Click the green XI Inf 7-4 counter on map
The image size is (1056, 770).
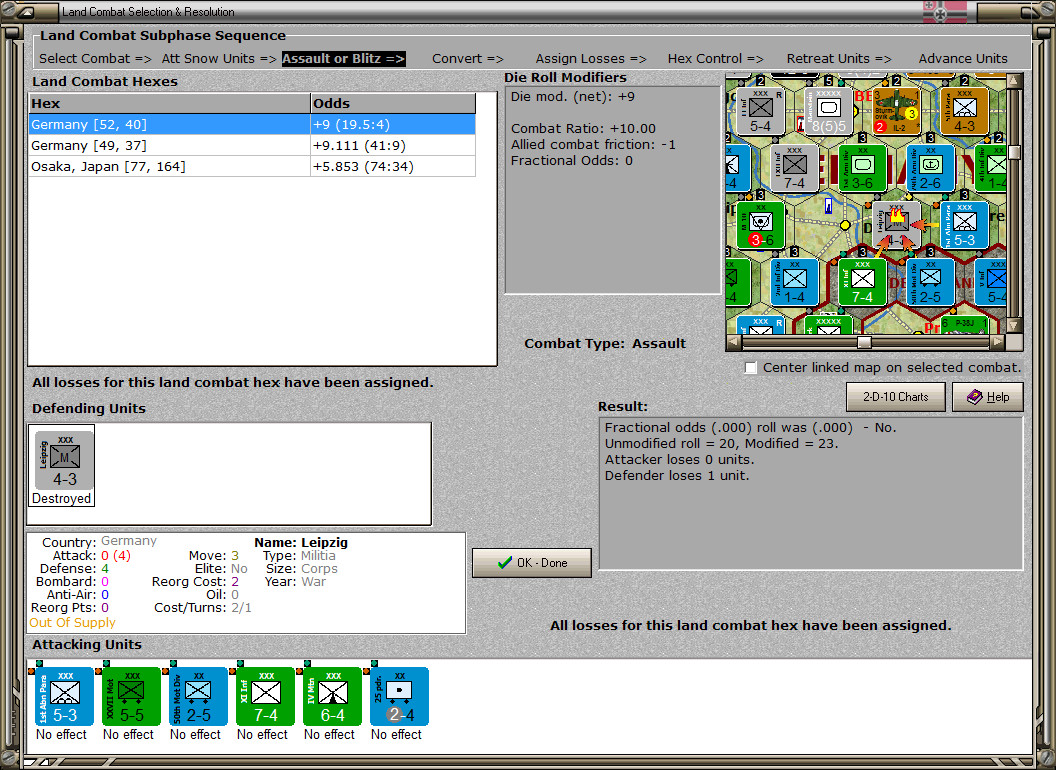point(863,282)
